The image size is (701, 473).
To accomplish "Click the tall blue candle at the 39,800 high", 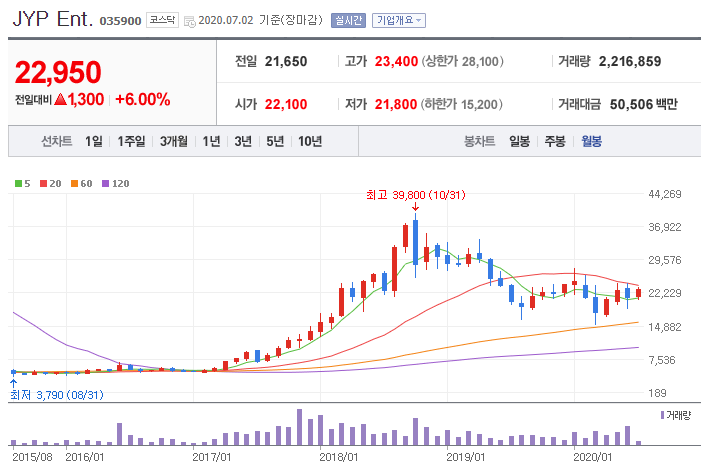I will (415, 245).
